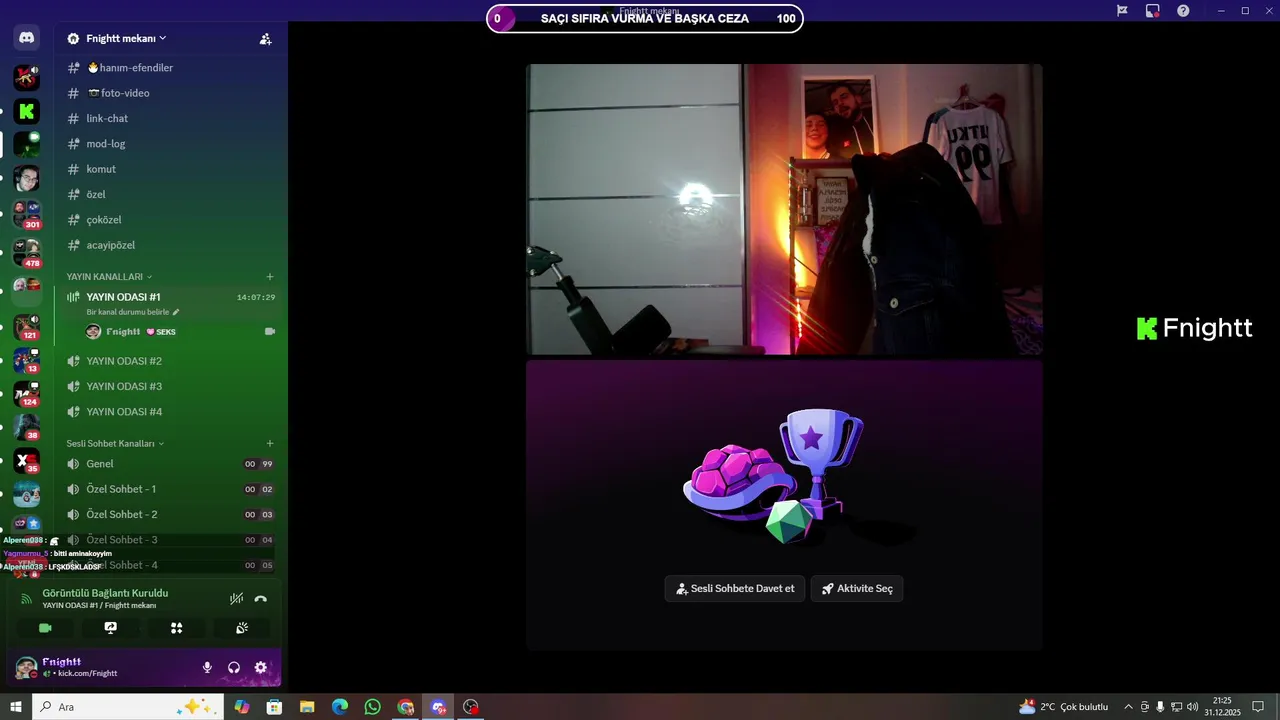Open volume control in system tray
The image size is (1280, 720).
point(1192,707)
